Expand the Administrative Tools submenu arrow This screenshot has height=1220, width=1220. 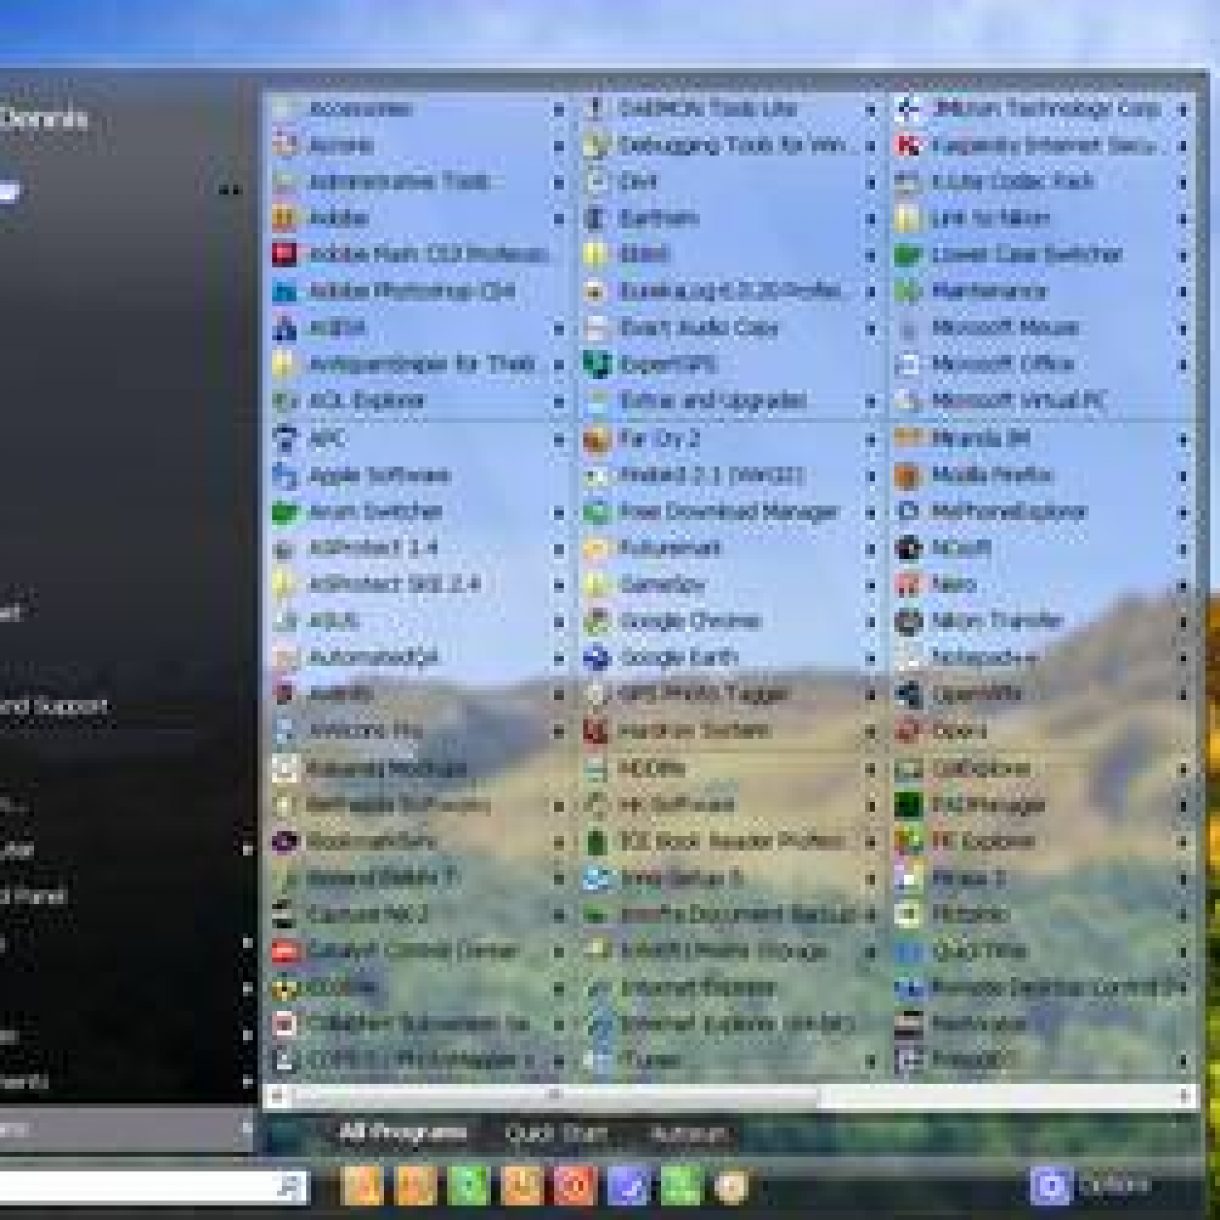558,182
